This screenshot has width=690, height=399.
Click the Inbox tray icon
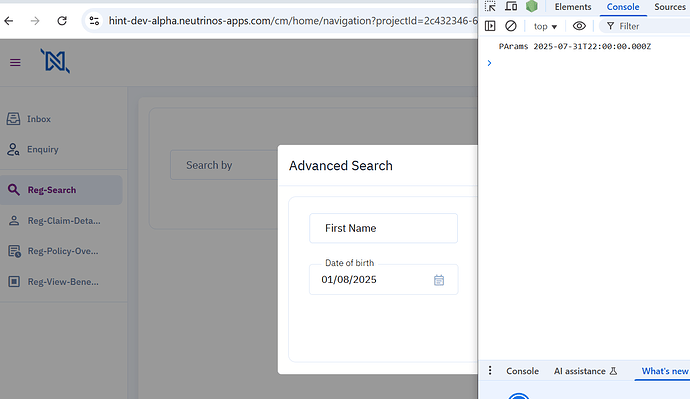pos(13,118)
